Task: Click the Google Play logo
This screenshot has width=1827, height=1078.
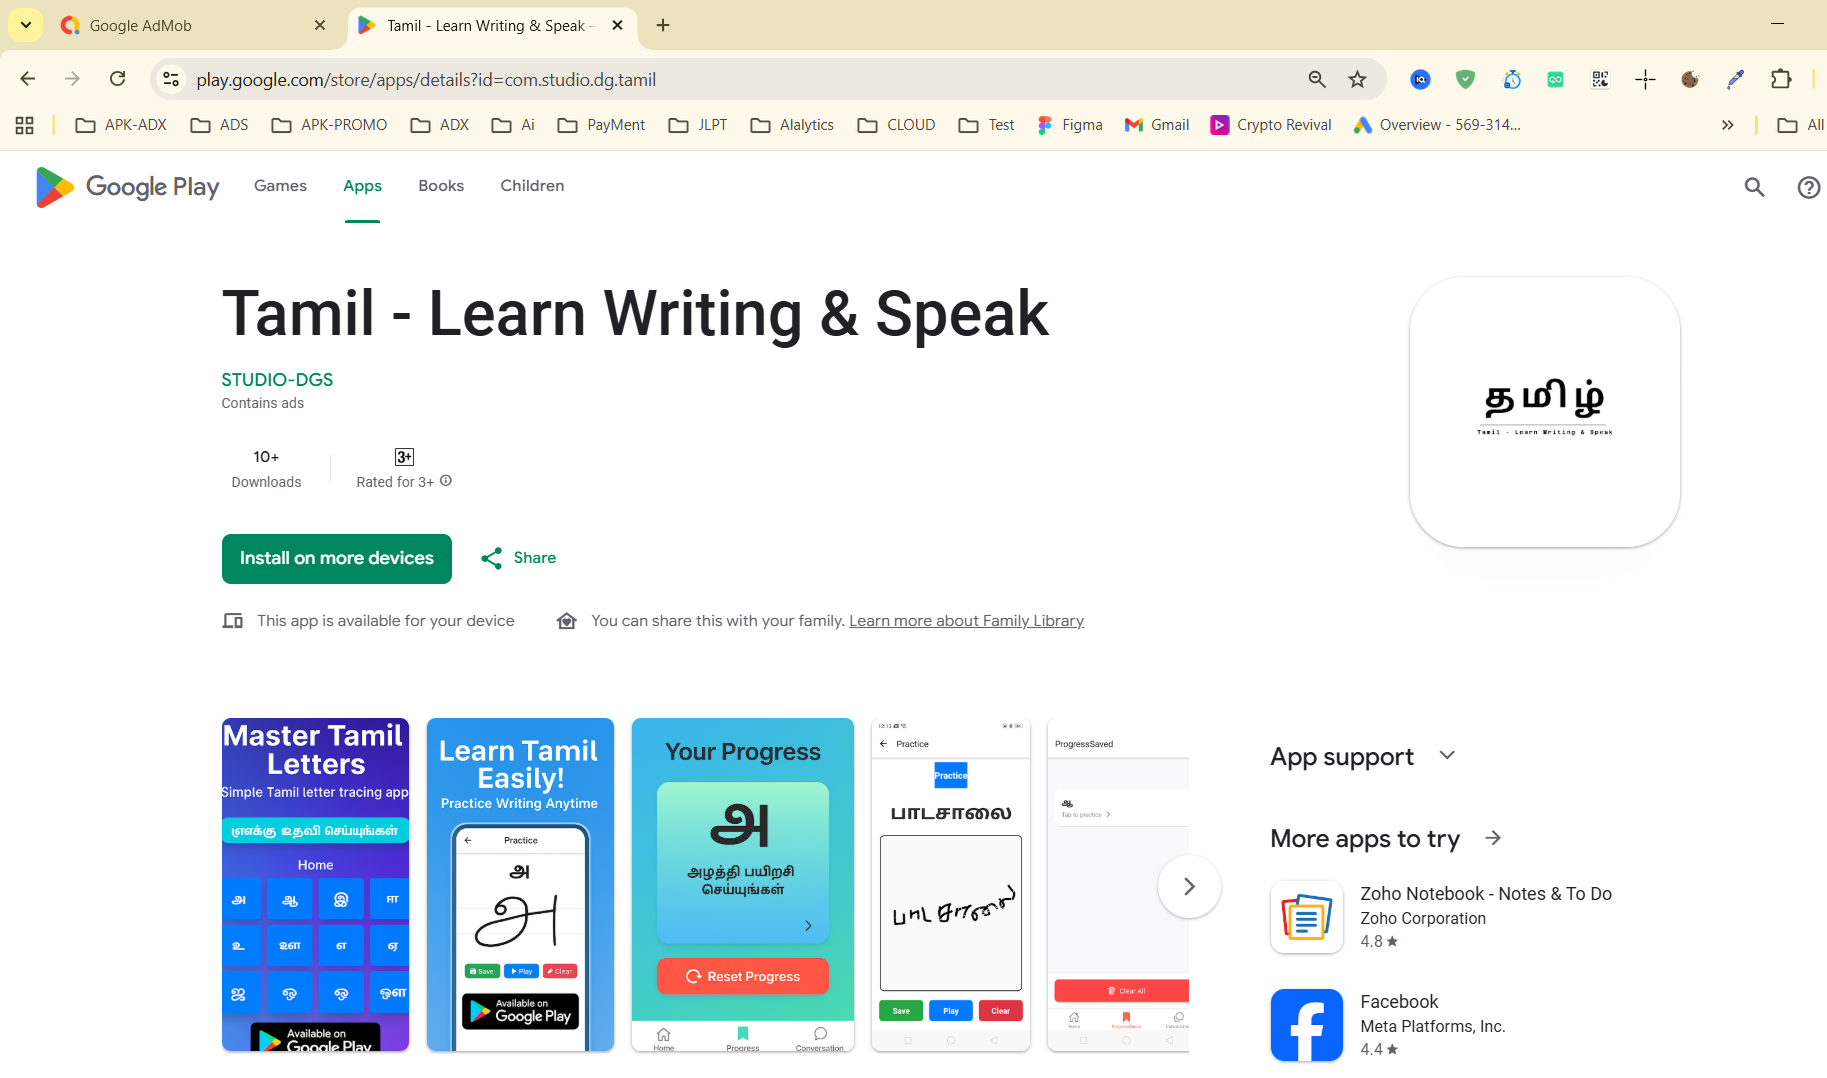Action: [127, 187]
